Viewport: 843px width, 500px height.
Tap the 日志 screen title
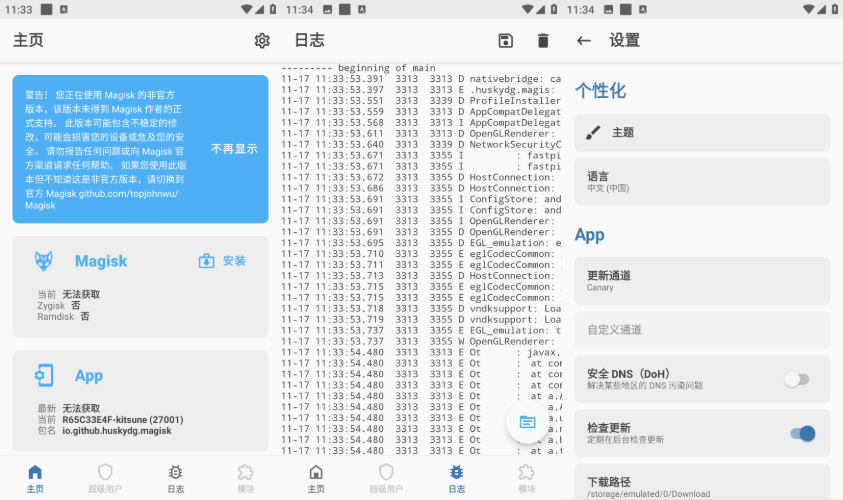coord(309,40)
